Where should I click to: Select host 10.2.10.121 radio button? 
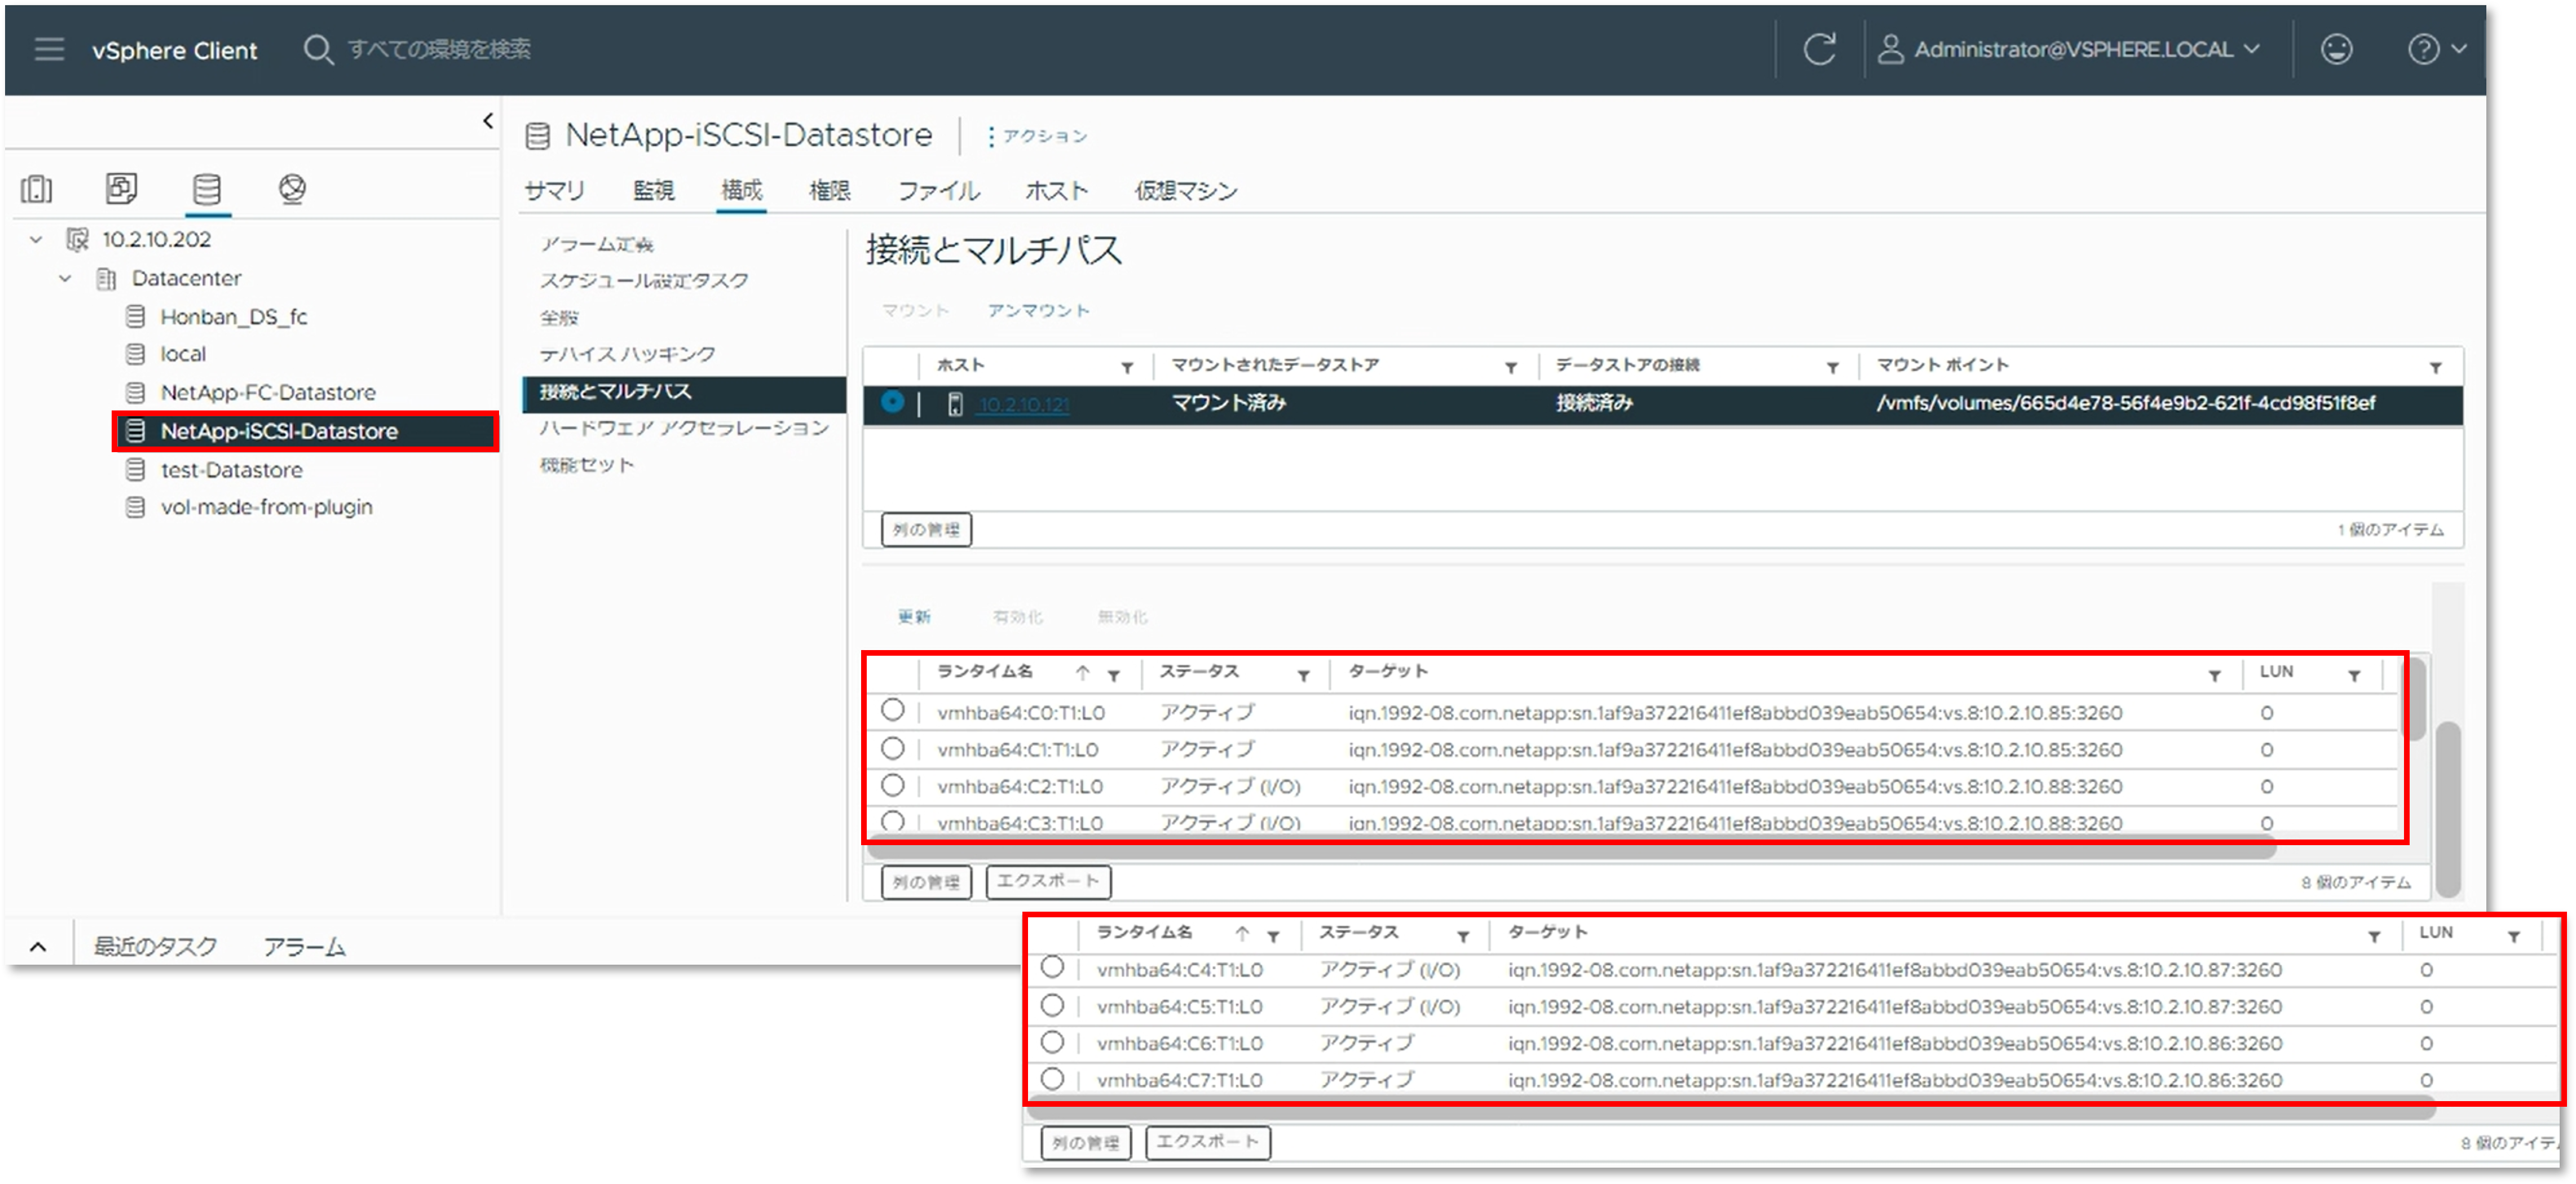(892, 402)
